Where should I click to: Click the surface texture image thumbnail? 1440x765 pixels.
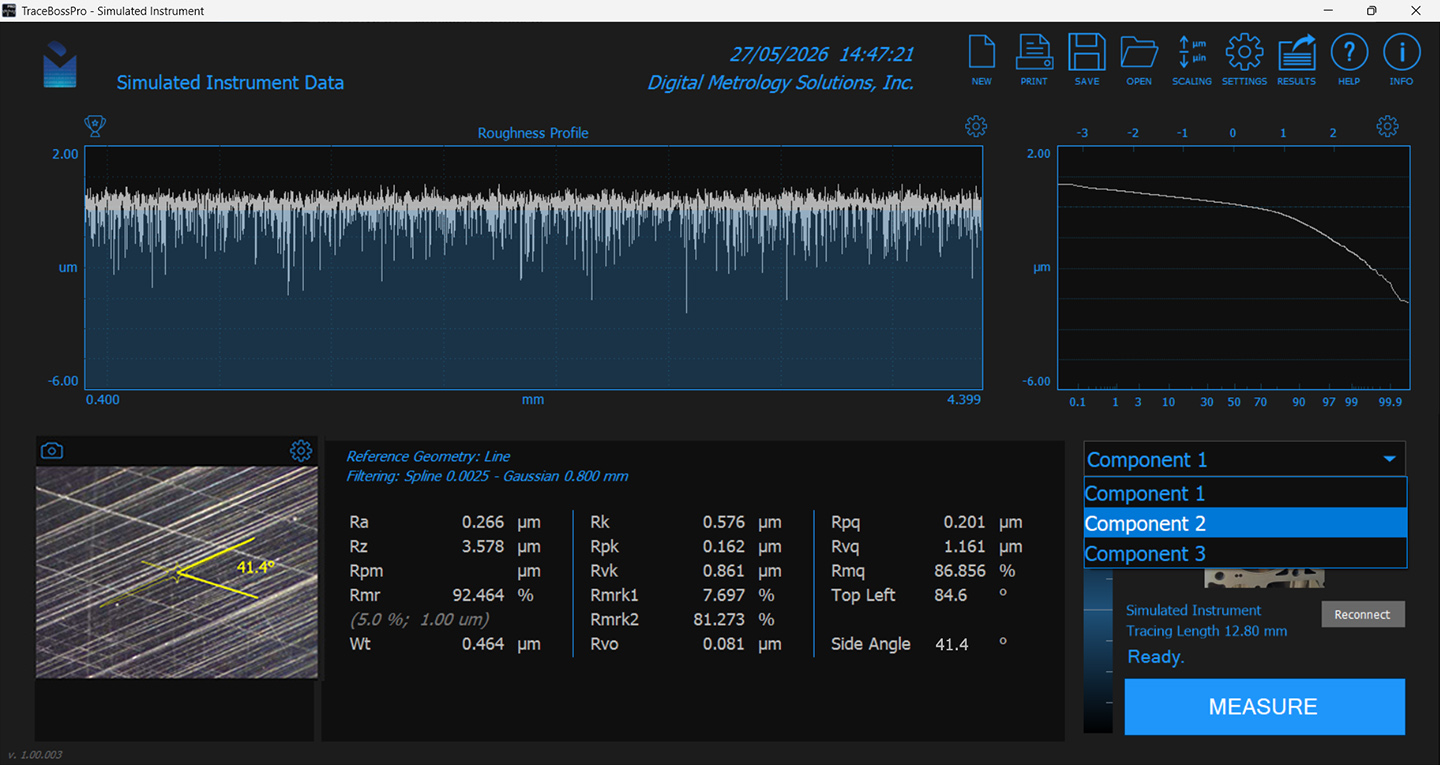point(177,572)
